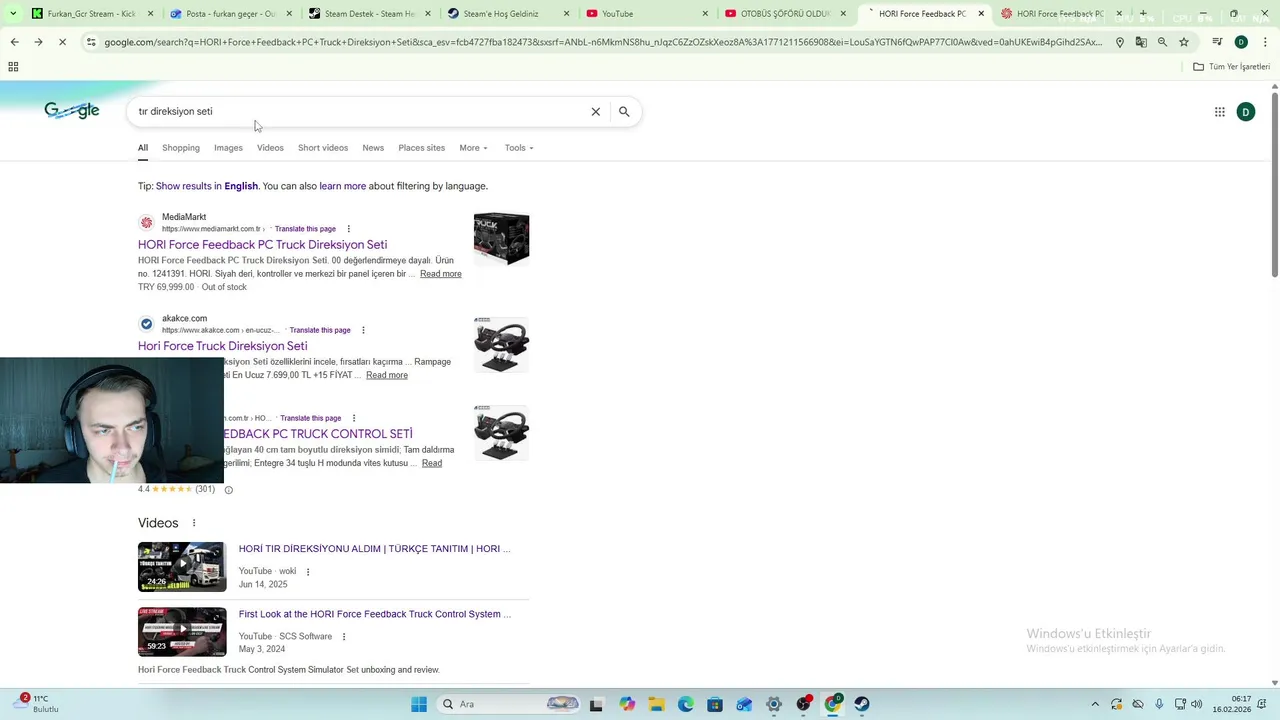Switch to the News tab
Image resolution: width=1280 pixels, height=720 pixels.
click(x=373, y=148)
